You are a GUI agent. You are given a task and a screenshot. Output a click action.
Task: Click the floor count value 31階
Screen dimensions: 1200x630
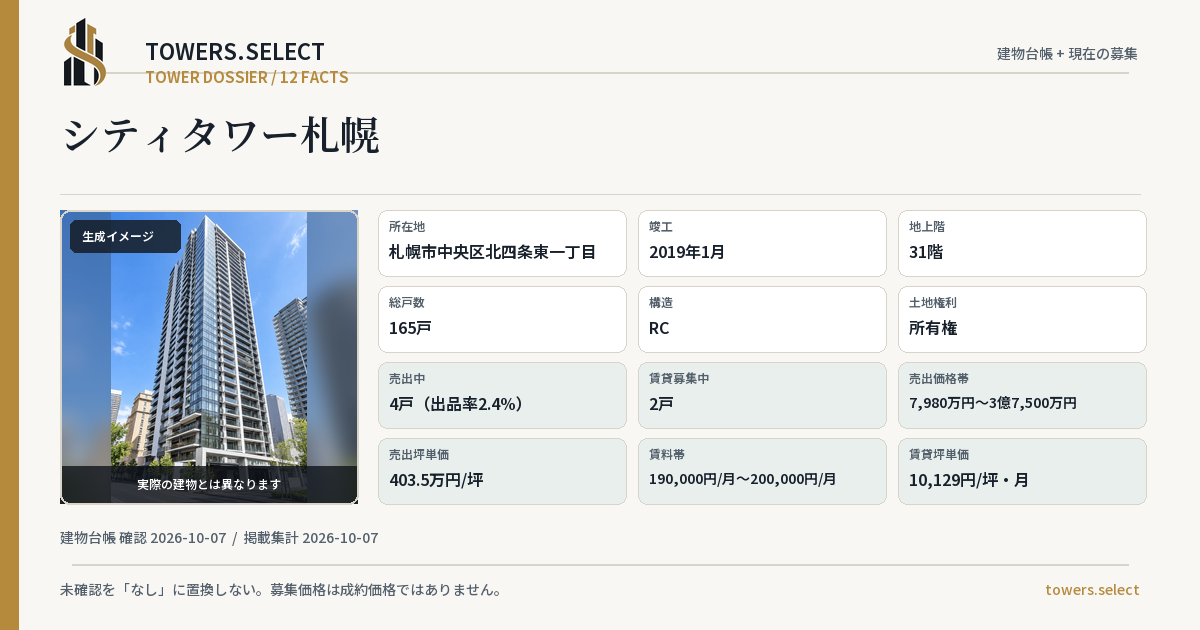(926, 252)
